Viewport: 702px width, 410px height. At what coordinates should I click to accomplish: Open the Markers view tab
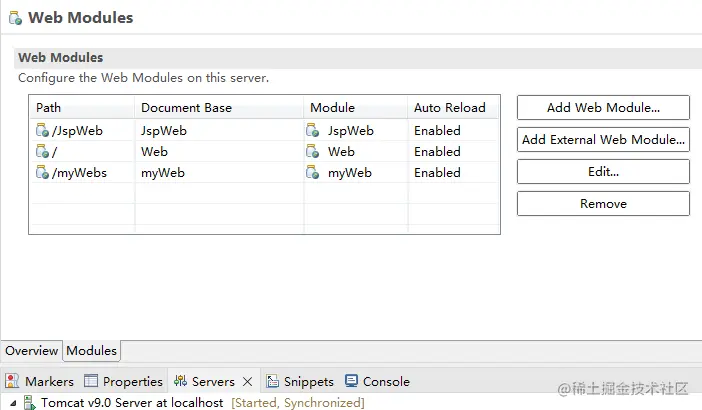coord(40,381)
